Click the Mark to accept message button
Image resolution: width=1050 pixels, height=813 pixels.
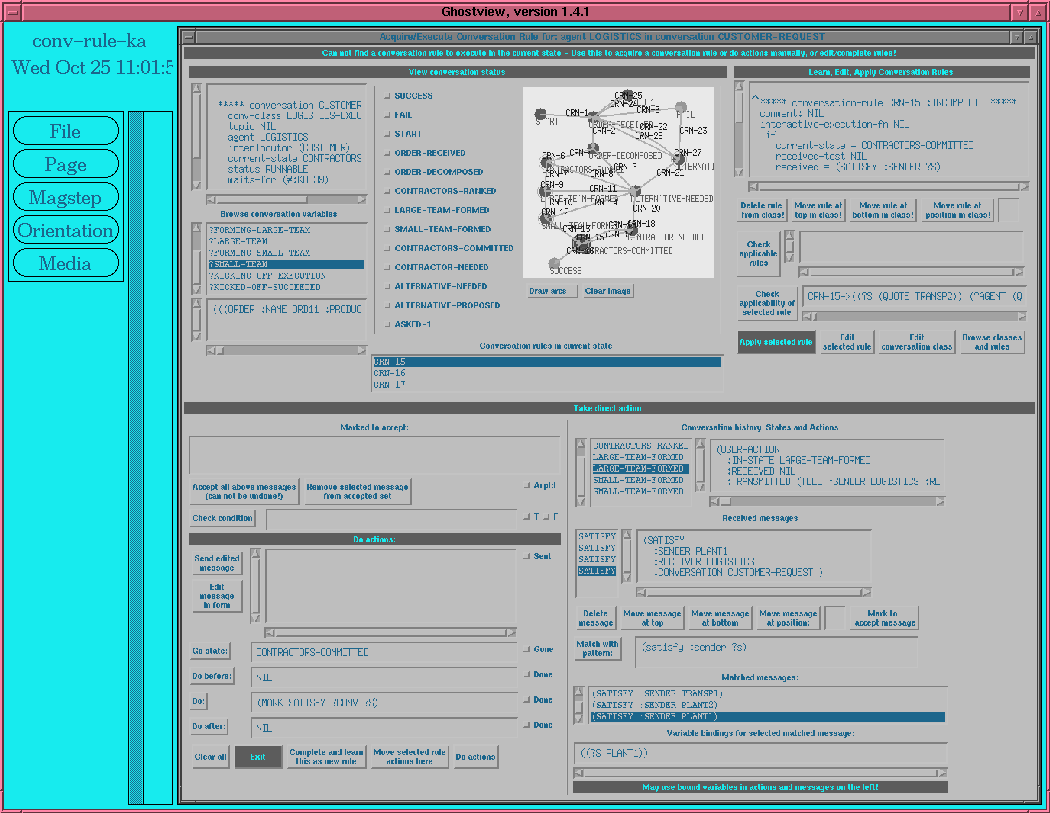[884, 618]
